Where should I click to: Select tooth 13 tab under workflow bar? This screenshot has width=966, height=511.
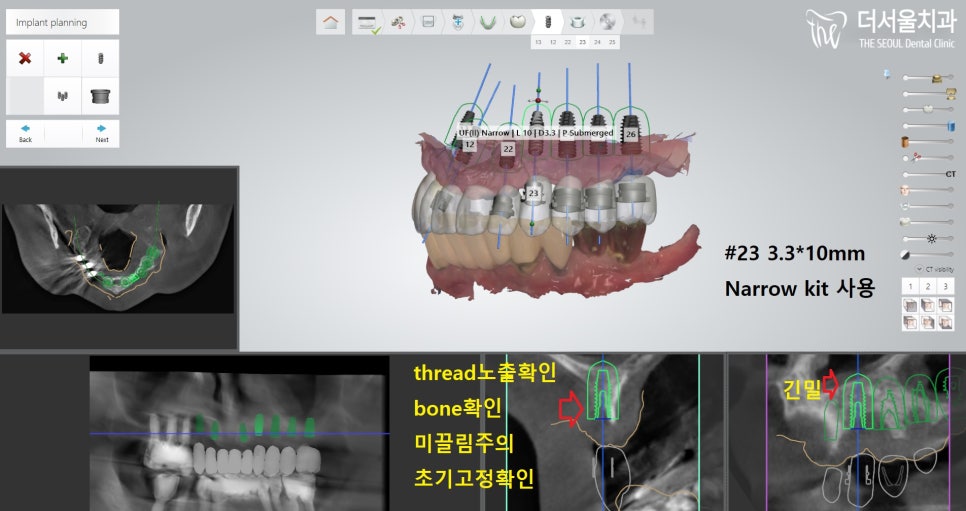pyautogui.click(x=538, y=43)
